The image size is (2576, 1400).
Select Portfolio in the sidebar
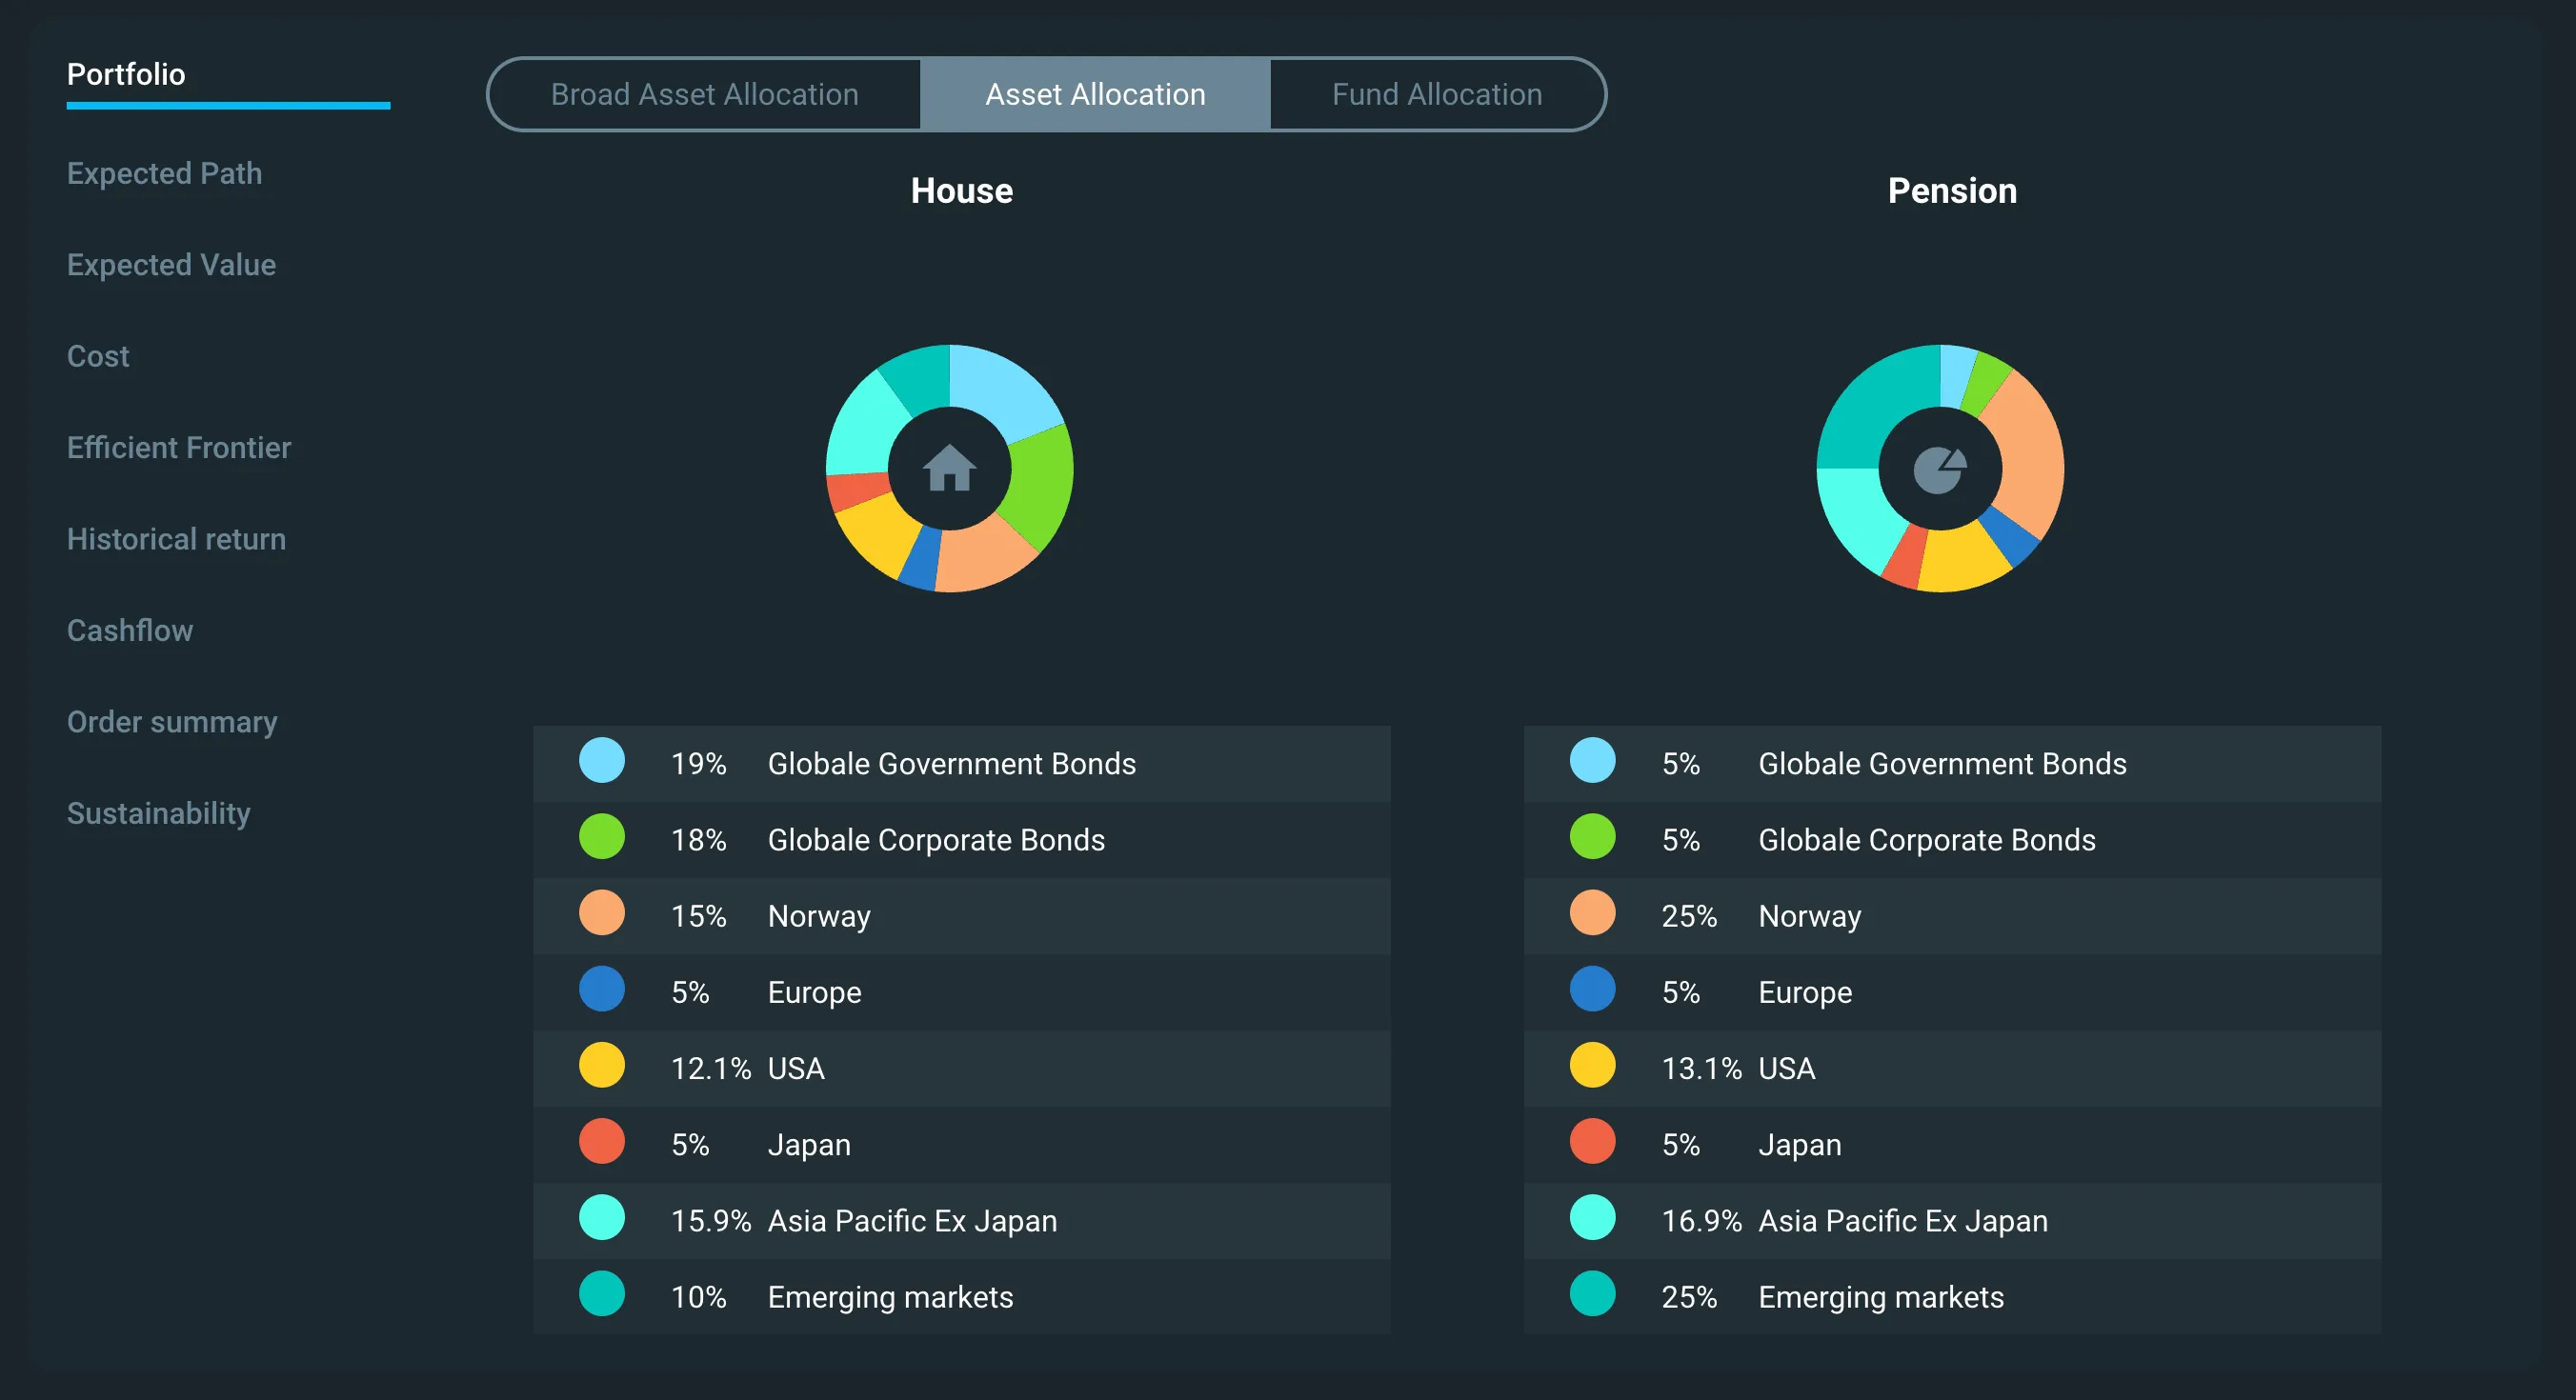pyautogui.click(x=126, y=74)
